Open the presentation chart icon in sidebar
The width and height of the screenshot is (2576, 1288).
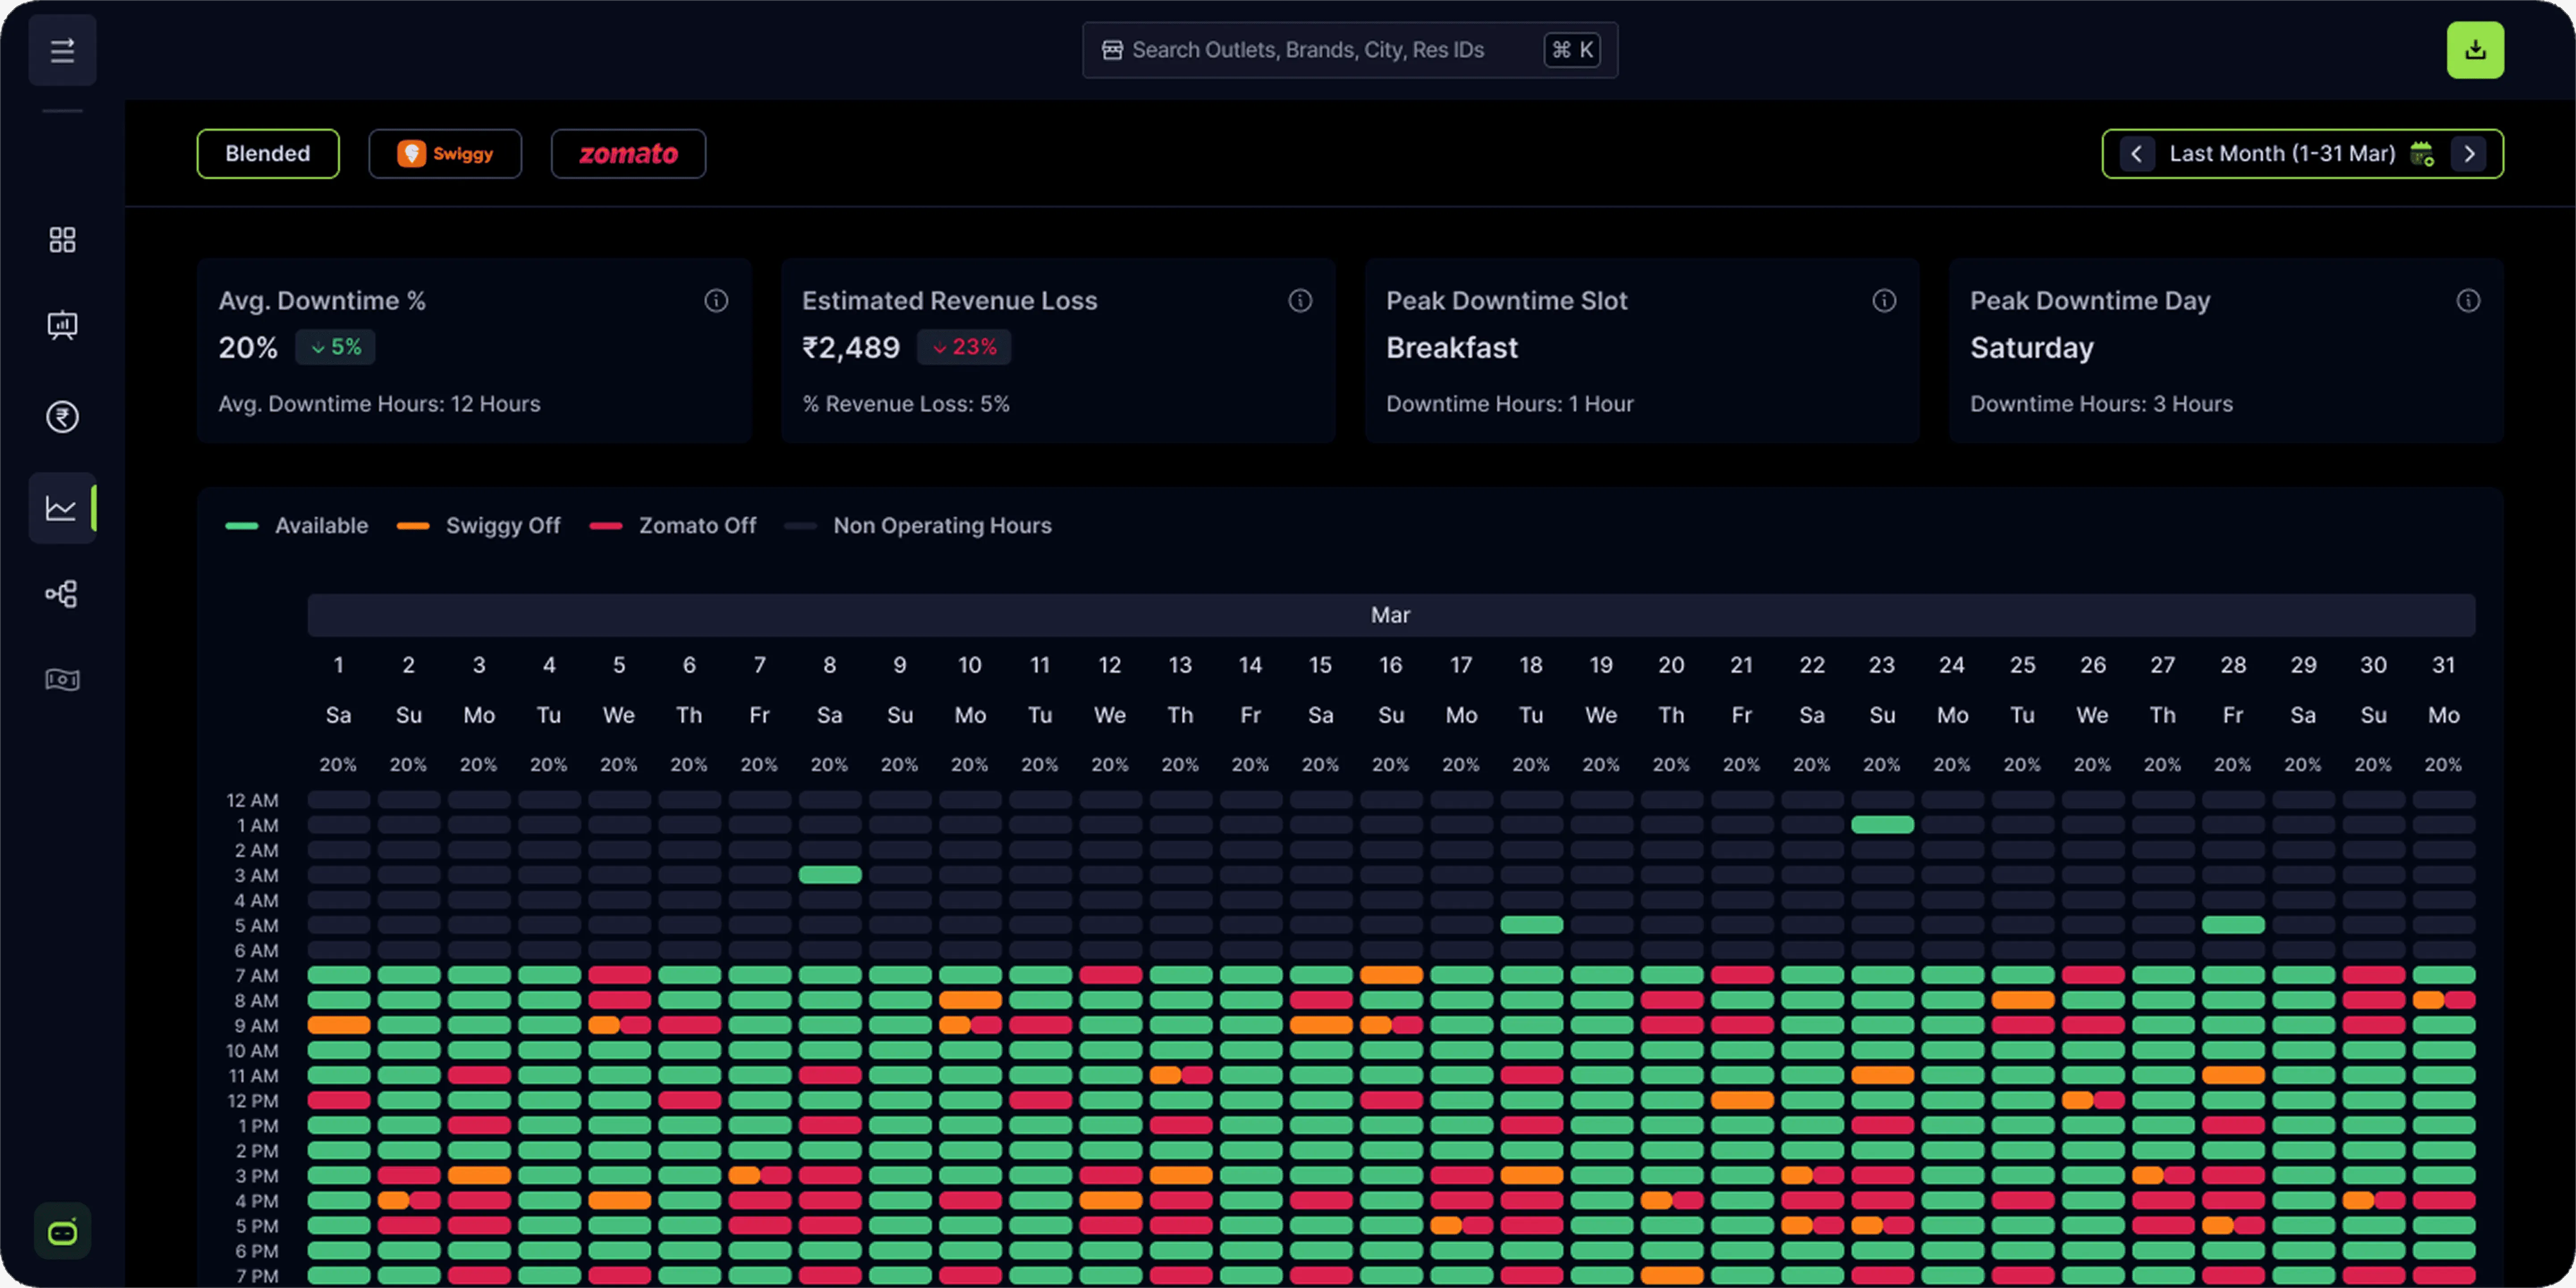pos(62,326)
